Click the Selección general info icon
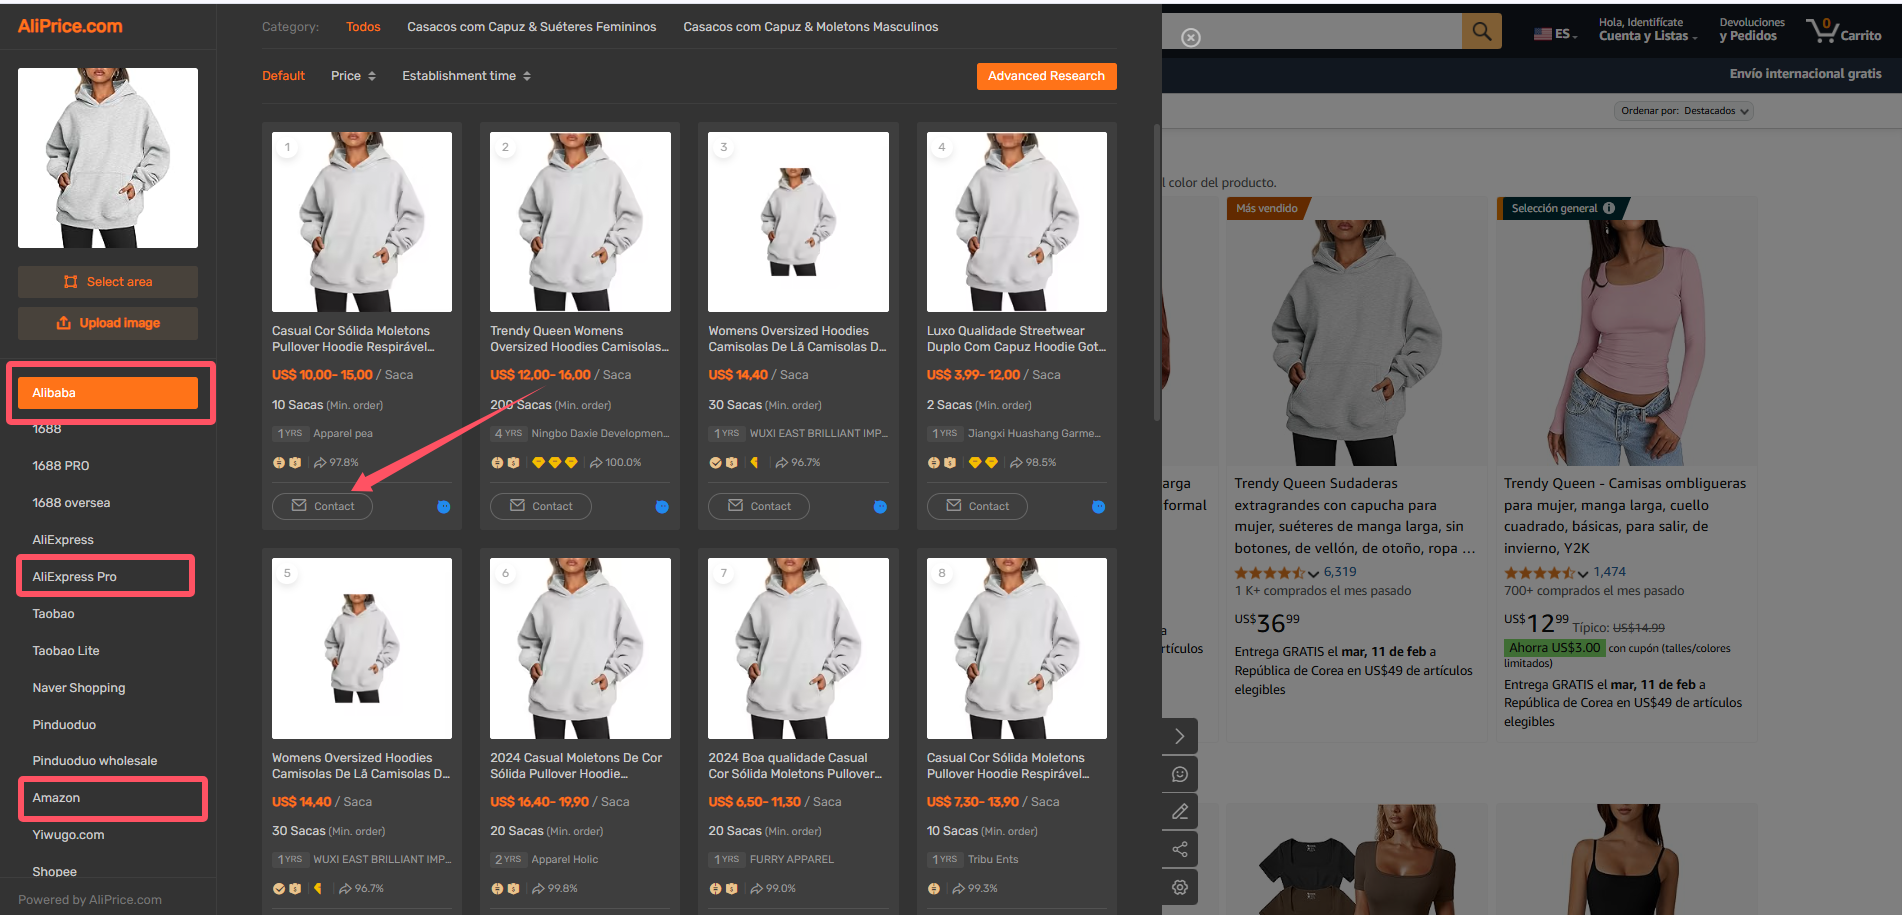The image size is (1902, 915). (1609, 208)
